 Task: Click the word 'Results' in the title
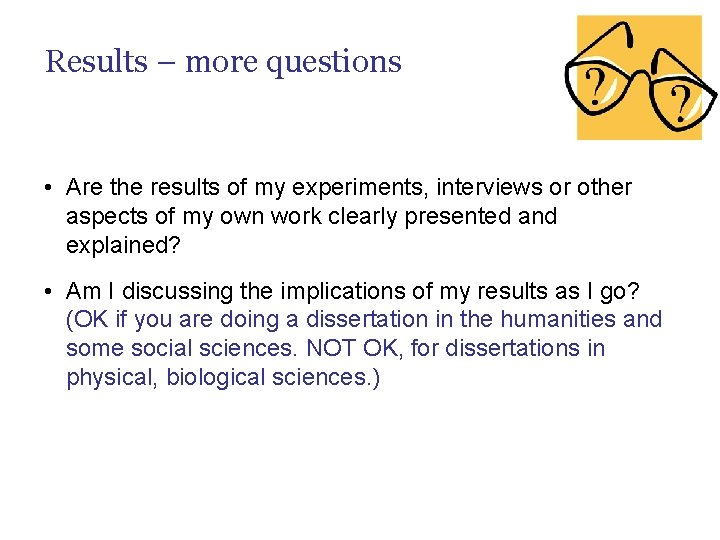point(96,62)
